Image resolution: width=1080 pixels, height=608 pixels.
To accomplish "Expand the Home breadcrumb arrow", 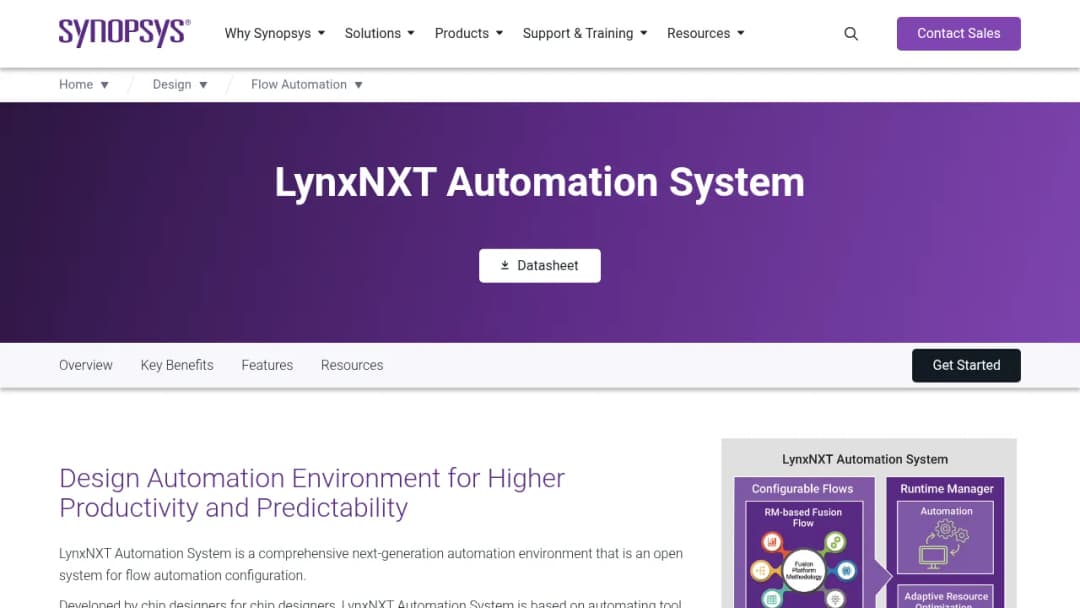I will [105, 85].
